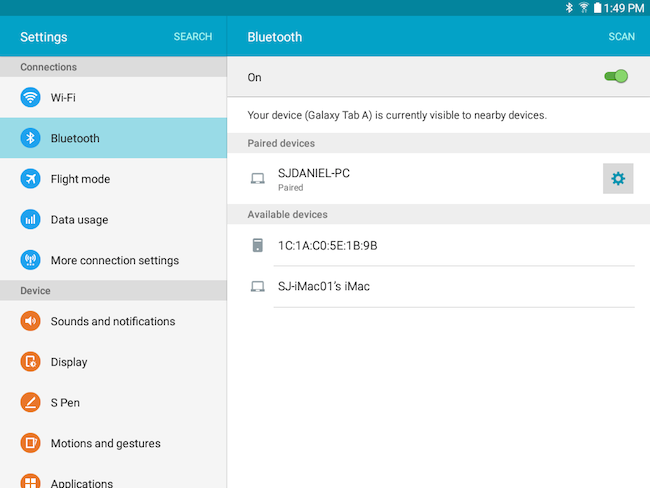Select the SJDANIEL-PC paired device
Viewport: 650px width, 488px height.
415,179
